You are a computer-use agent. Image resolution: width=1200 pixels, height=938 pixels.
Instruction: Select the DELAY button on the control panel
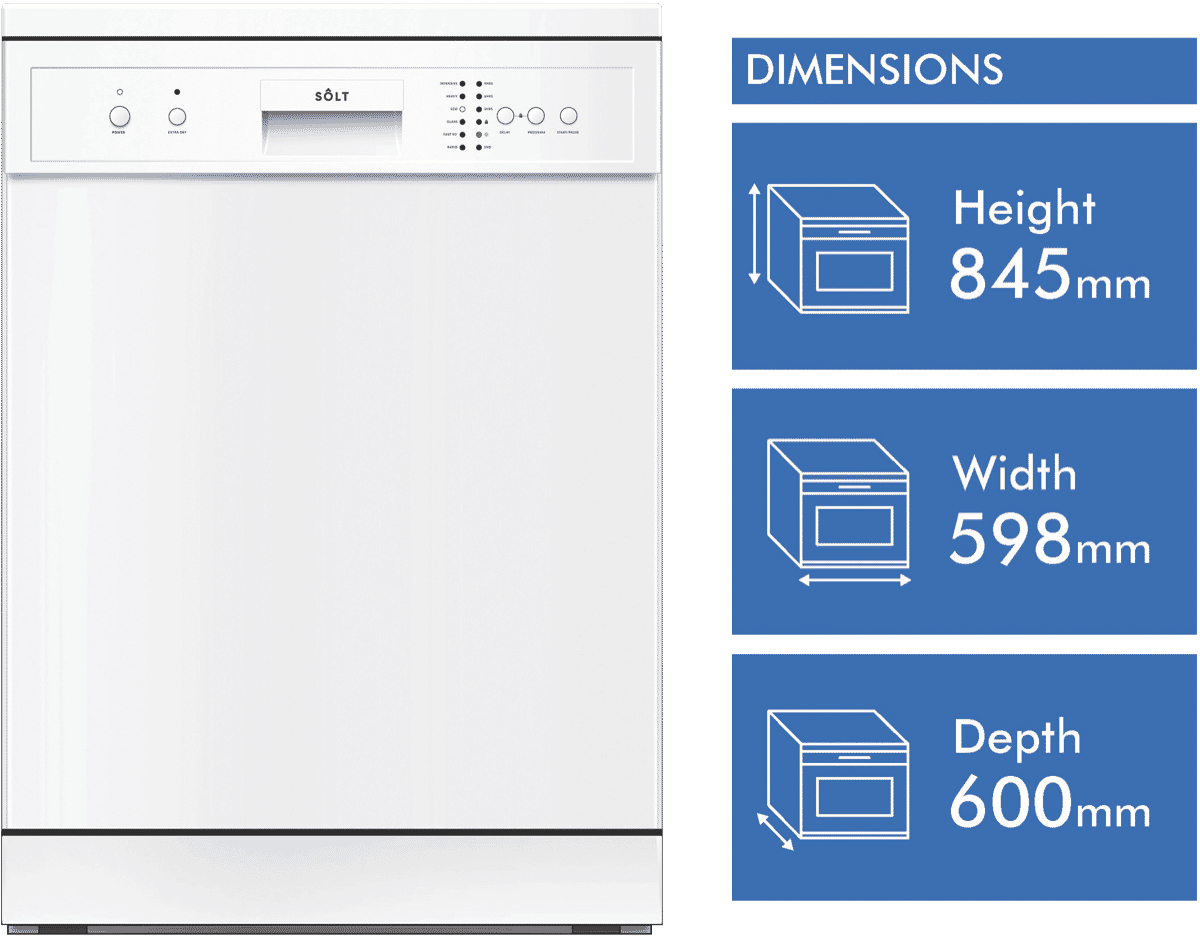click(x=506, y=116)
